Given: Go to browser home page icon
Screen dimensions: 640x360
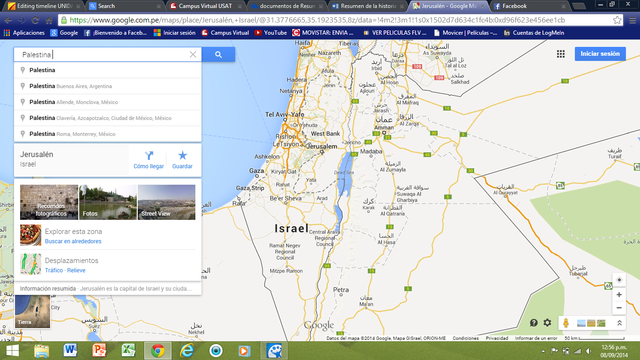Looking at the screenshot, I should 49,20.
